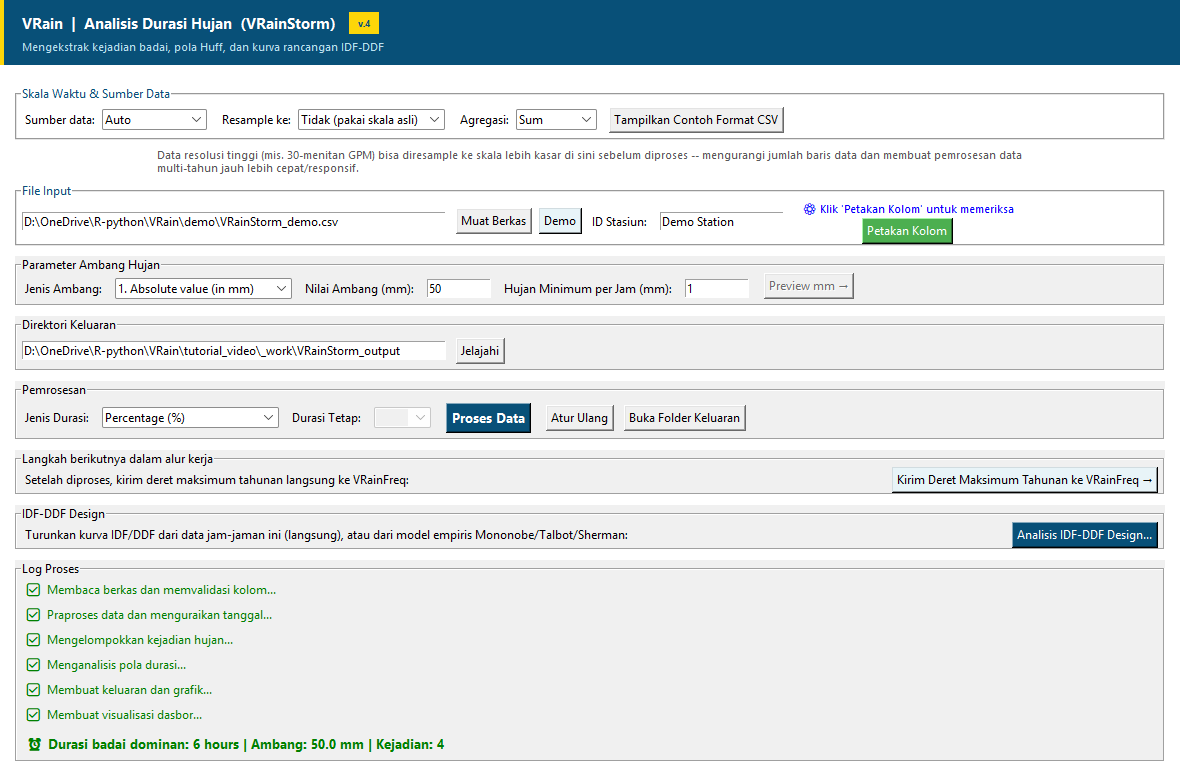Click the Muat Berkas button
1180x768 pixels.
tap(494, 221)
